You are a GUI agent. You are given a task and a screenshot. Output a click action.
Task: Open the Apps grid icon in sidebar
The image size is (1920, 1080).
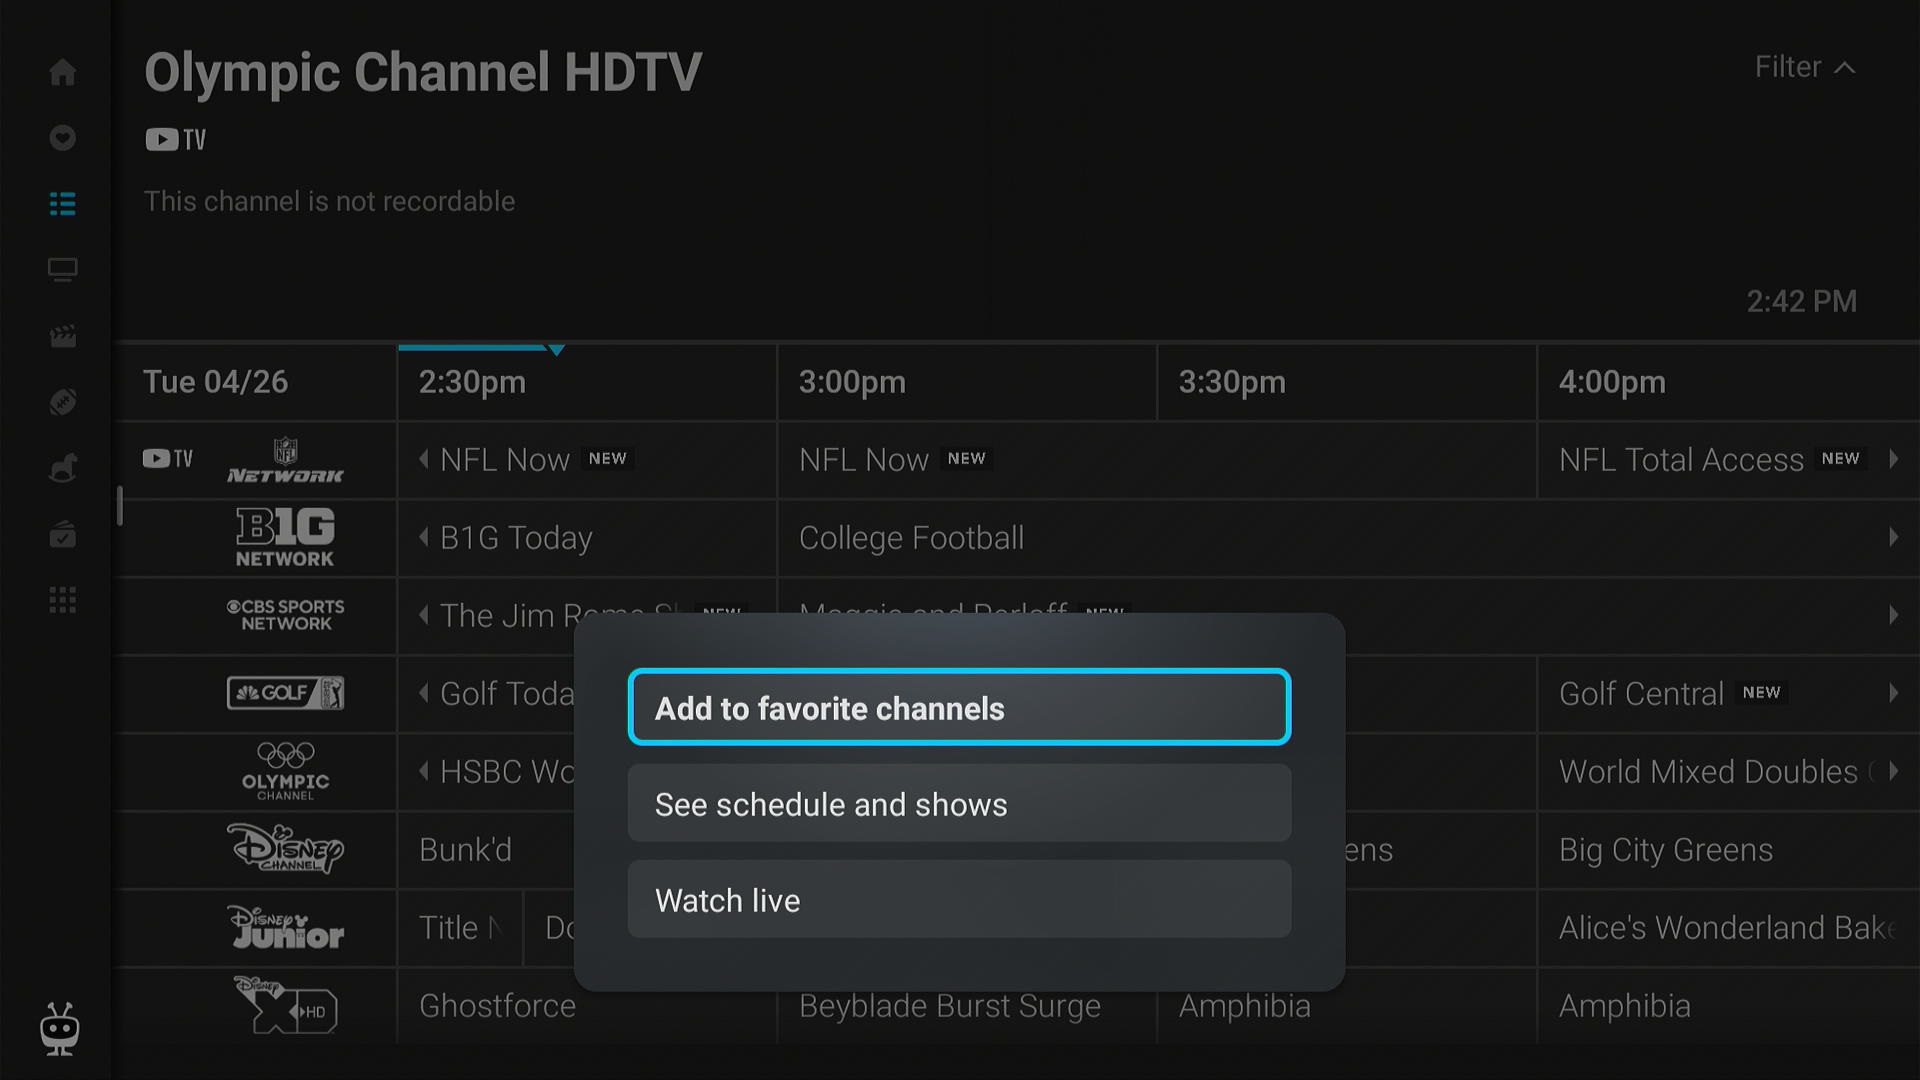pos(62,600)
